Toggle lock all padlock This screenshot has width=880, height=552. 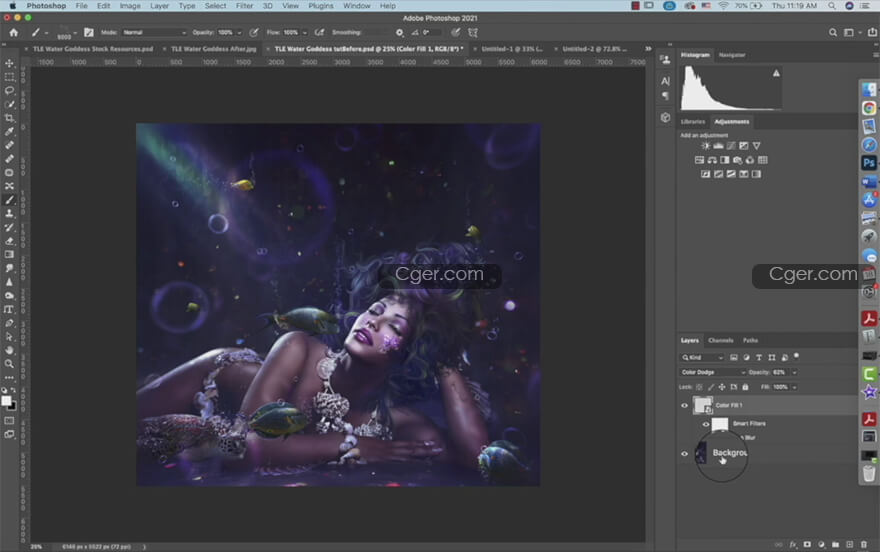pyautogui.click(x=745, y=387)
